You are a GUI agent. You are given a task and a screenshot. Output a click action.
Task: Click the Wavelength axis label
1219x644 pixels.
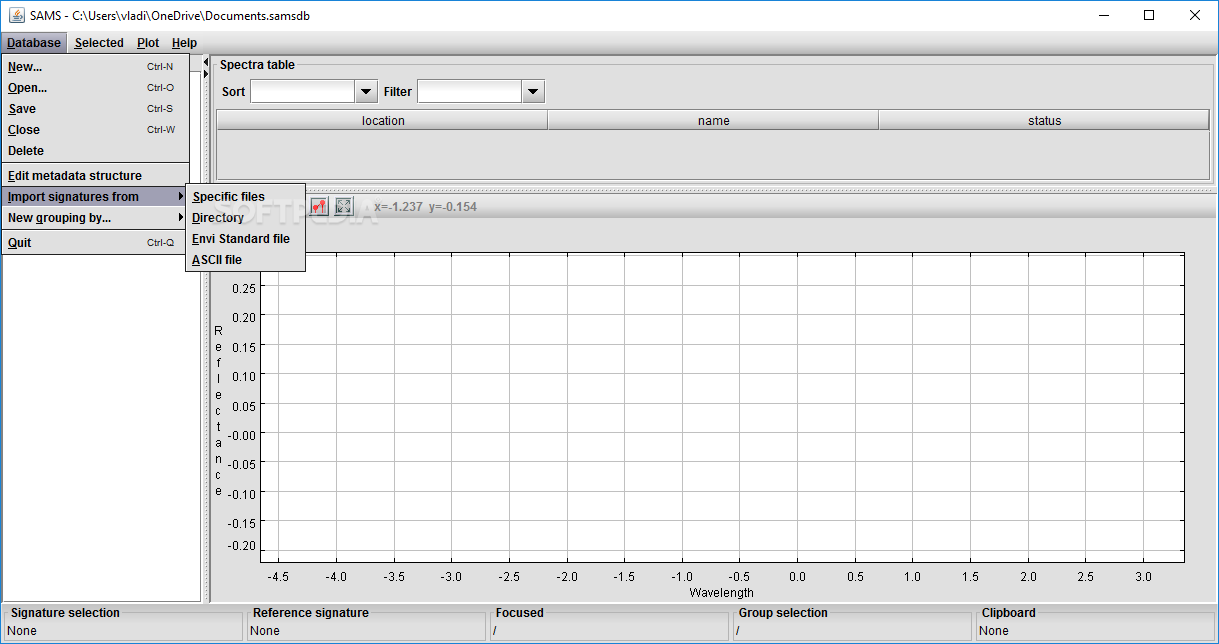pos(721,593)
